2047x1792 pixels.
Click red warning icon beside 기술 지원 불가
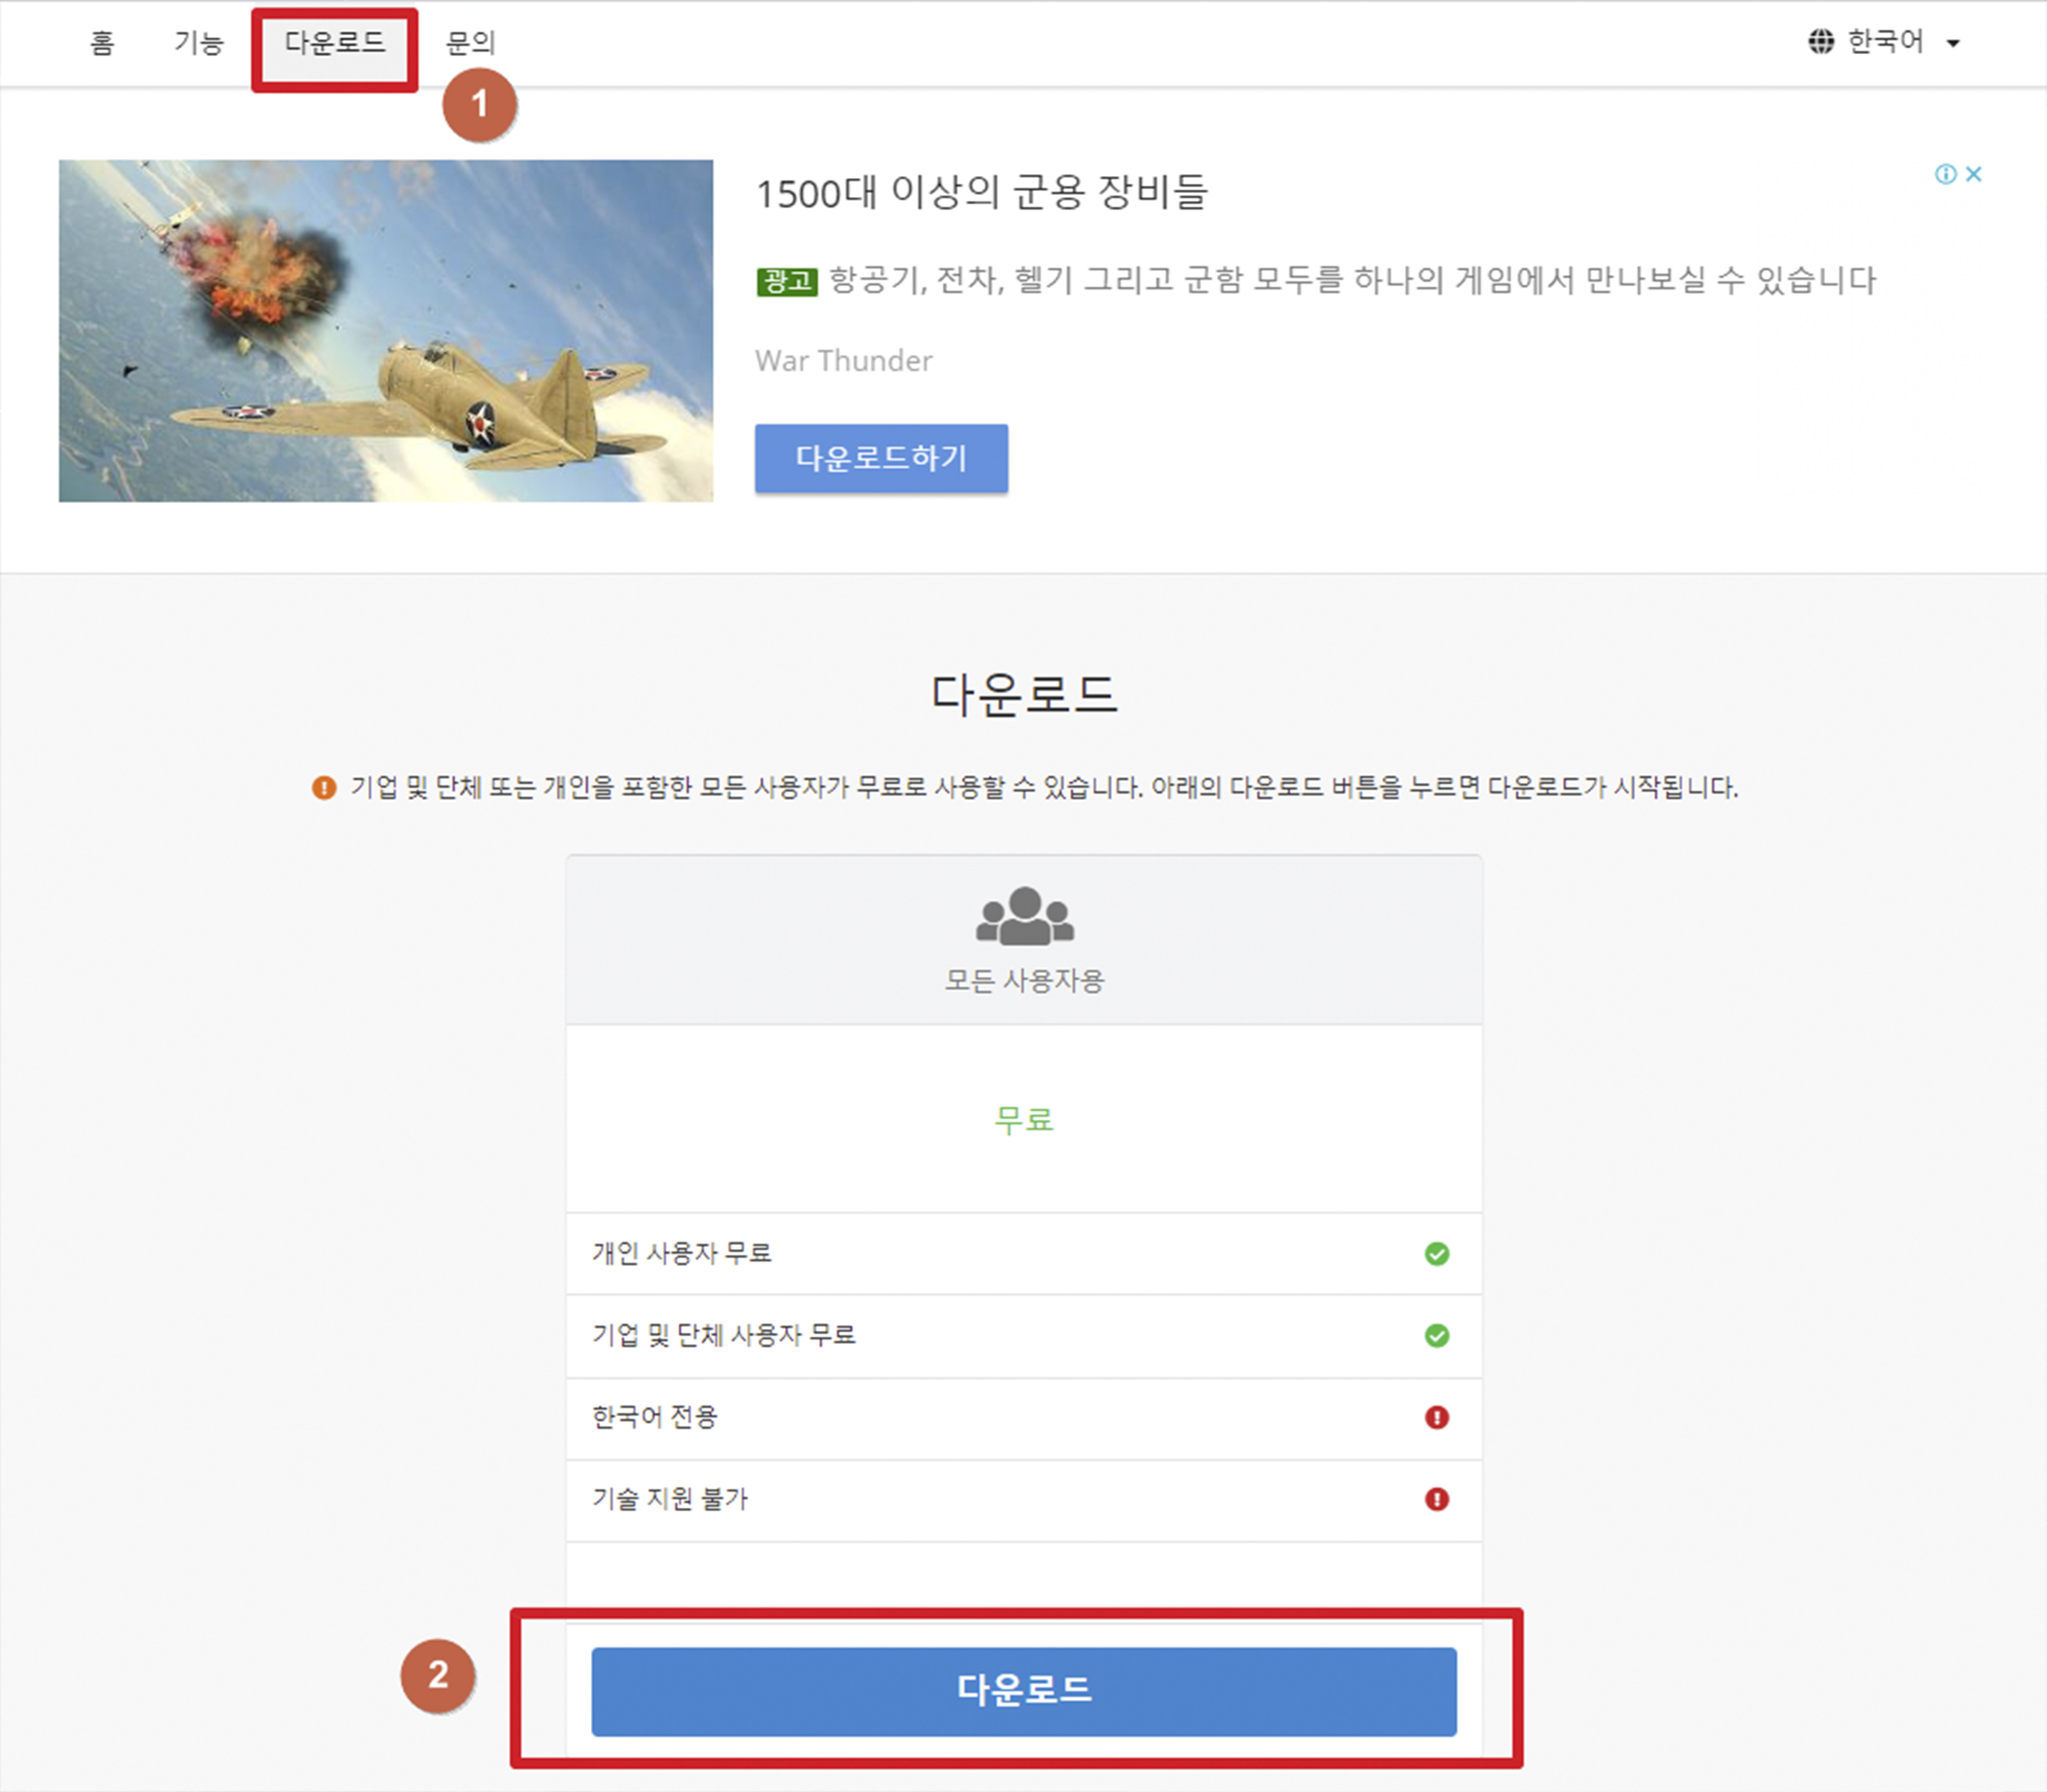point(1436,1499)
